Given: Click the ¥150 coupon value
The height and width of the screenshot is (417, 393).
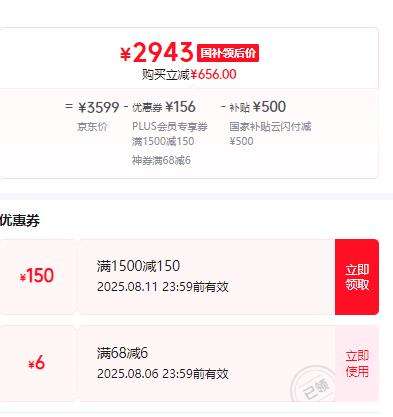Looking at the screenshot, I should (x=37, y=276).
